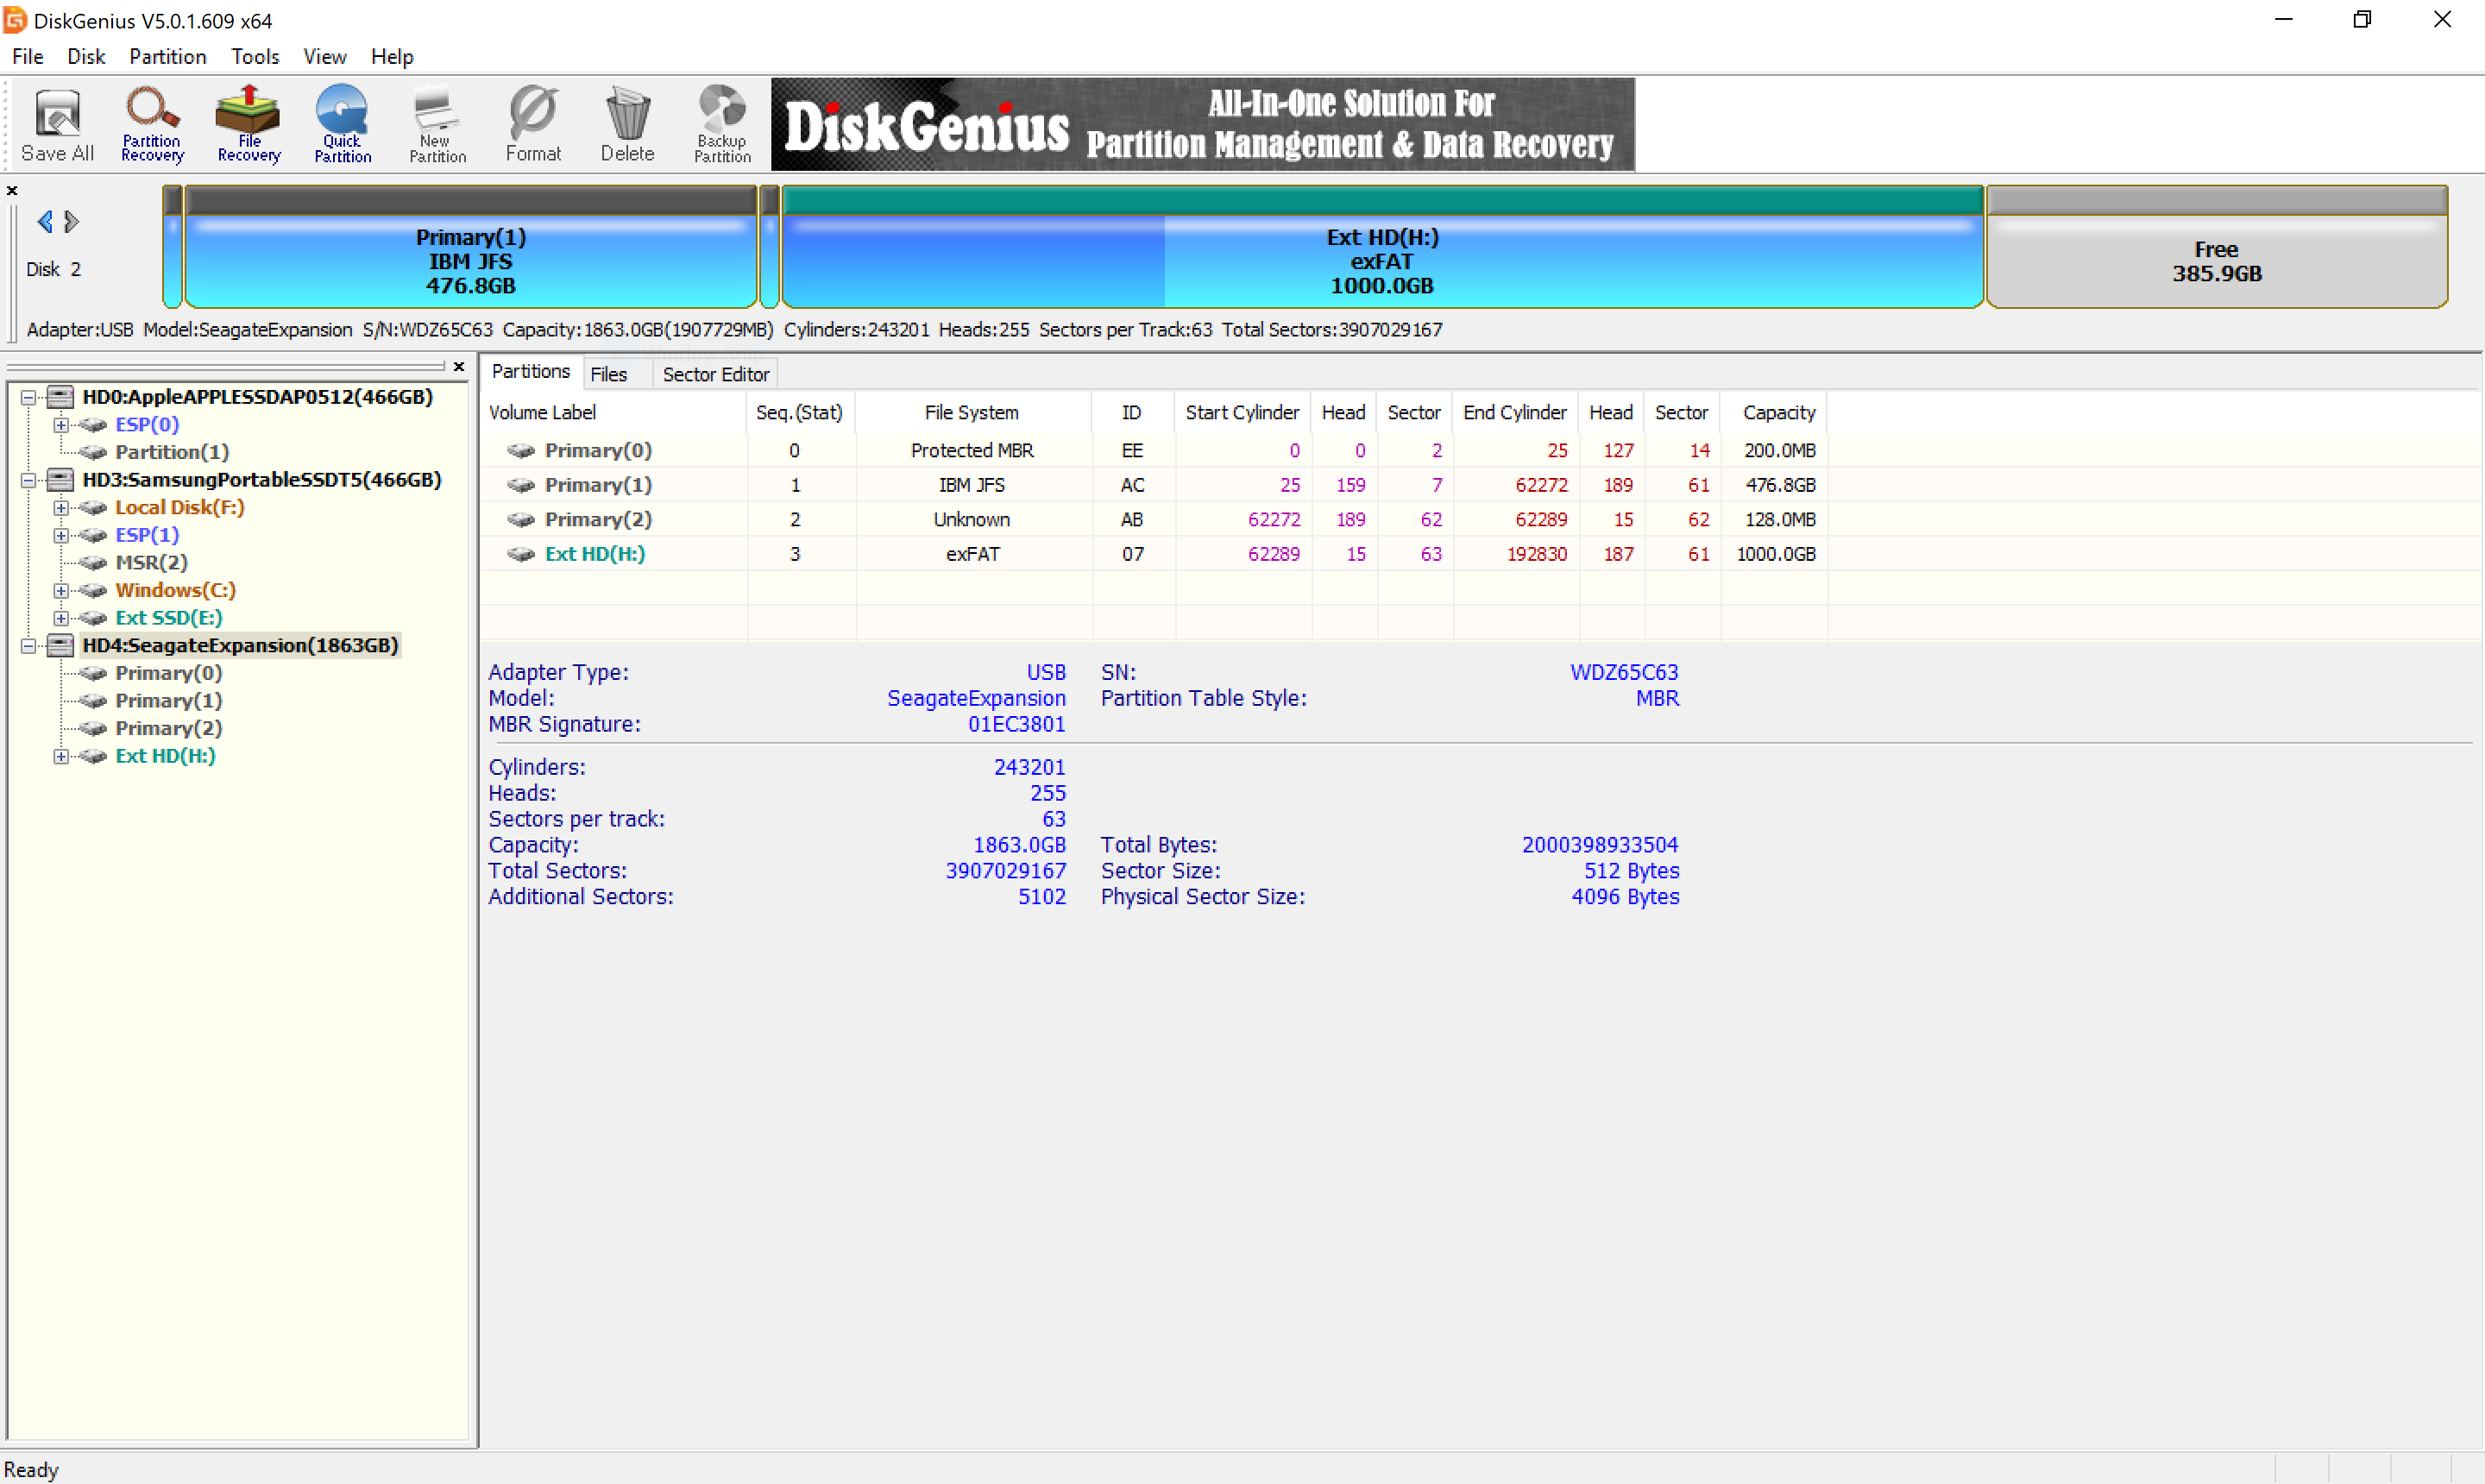Open the View menu
Image resolution: width=2485 pixels, height=1484 pixels.
324,57
